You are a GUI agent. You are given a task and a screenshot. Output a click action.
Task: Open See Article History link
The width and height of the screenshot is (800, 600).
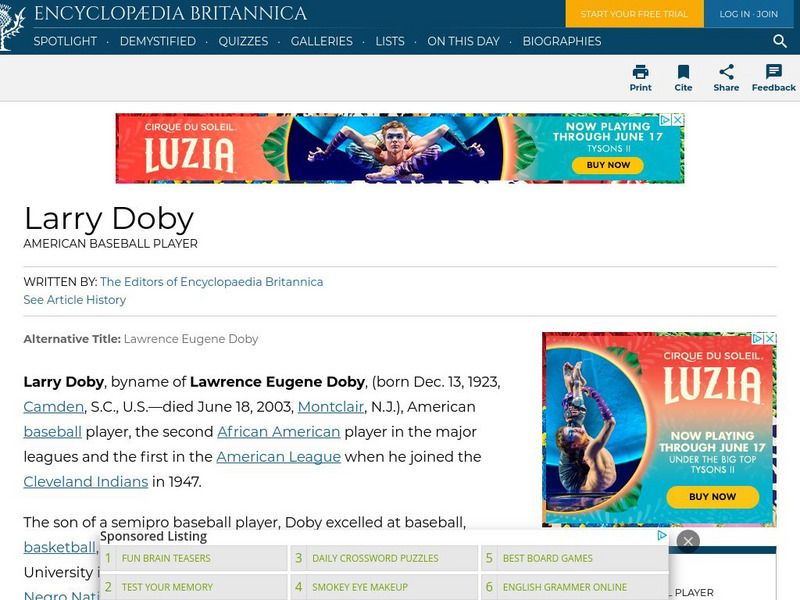point(74,300)
